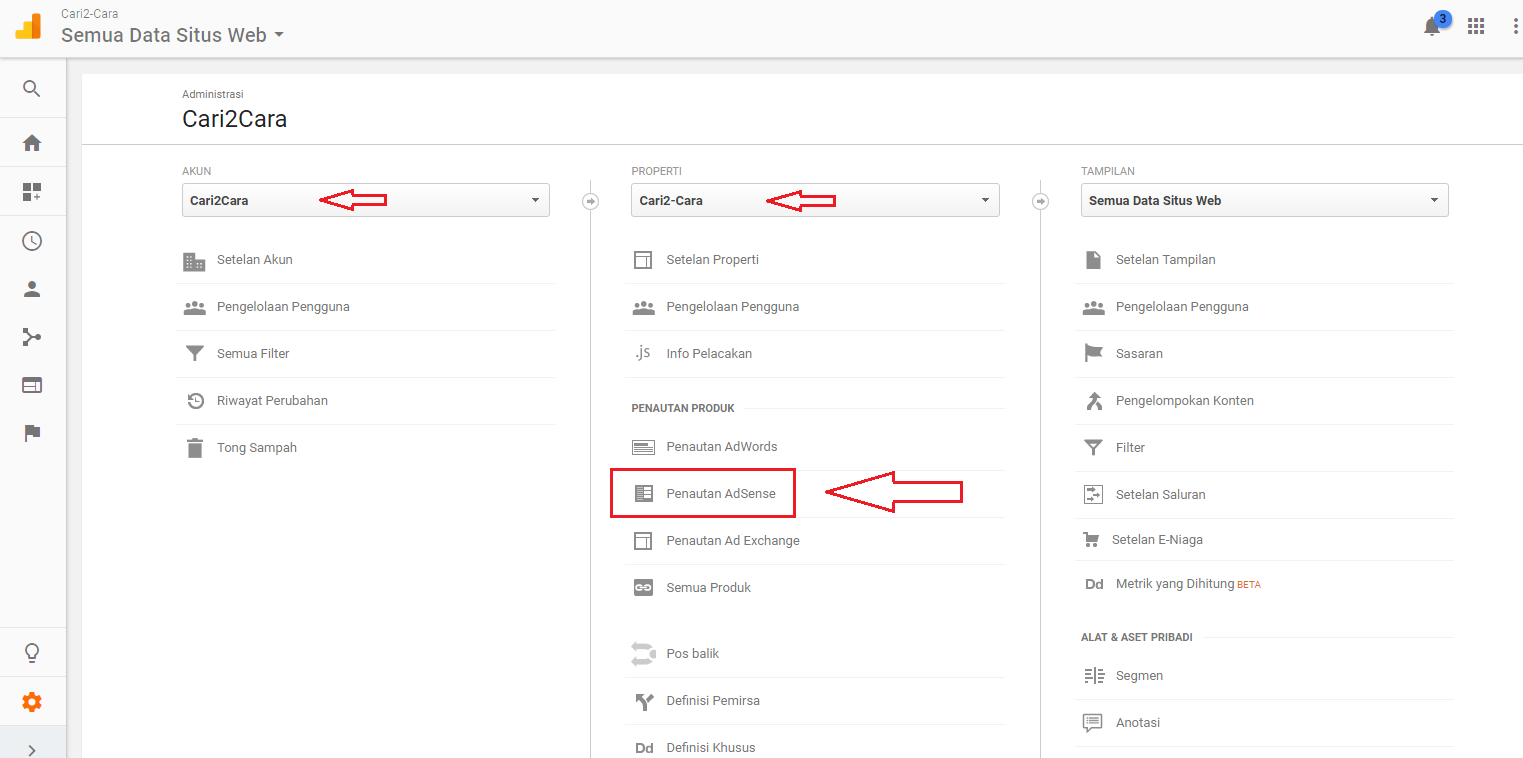Open the Google apps grid icon
The image size is (1523, 758).
point(1476,26)
